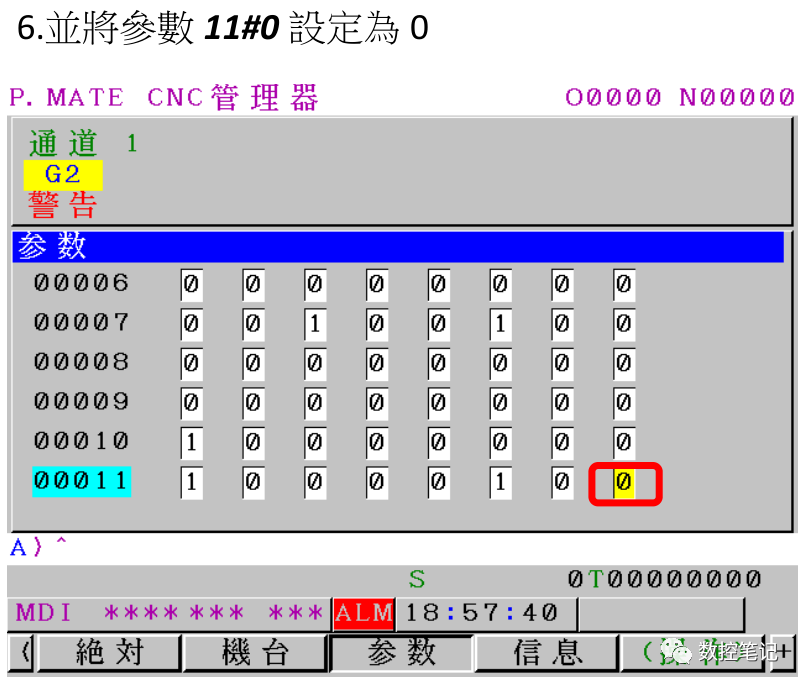Click the left arrow soft key
Image resolution: width=804 pixels, height=687 pixels.
click(23, 653)
